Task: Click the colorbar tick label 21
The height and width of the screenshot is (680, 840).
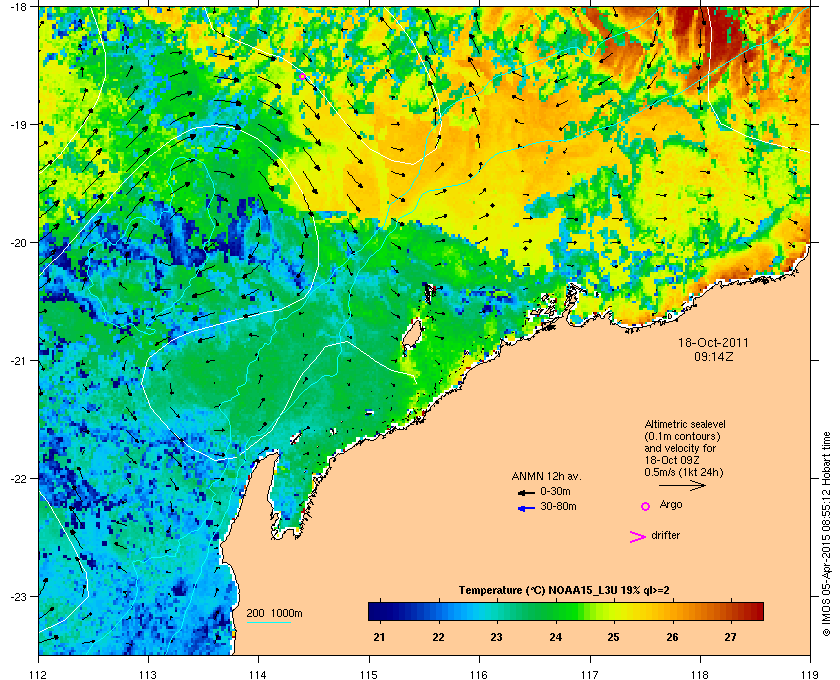Action: point(379,637)
